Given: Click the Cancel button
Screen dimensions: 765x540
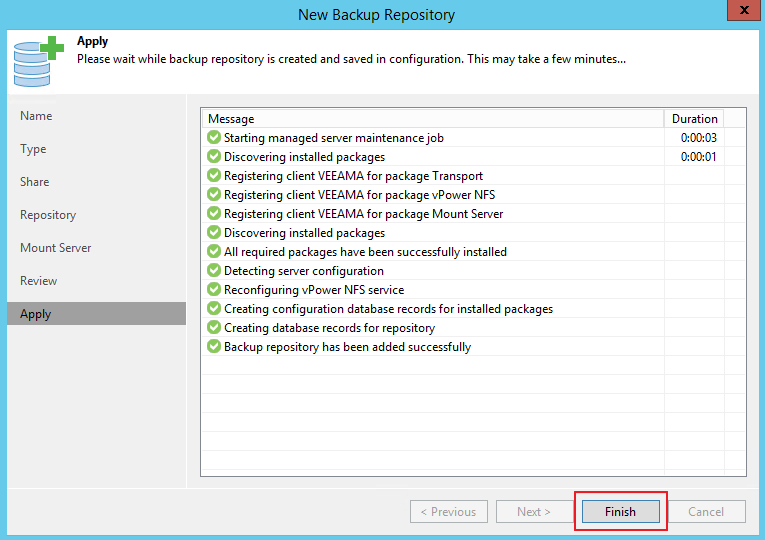Looking at the screenshot, I should pos(705,511).
